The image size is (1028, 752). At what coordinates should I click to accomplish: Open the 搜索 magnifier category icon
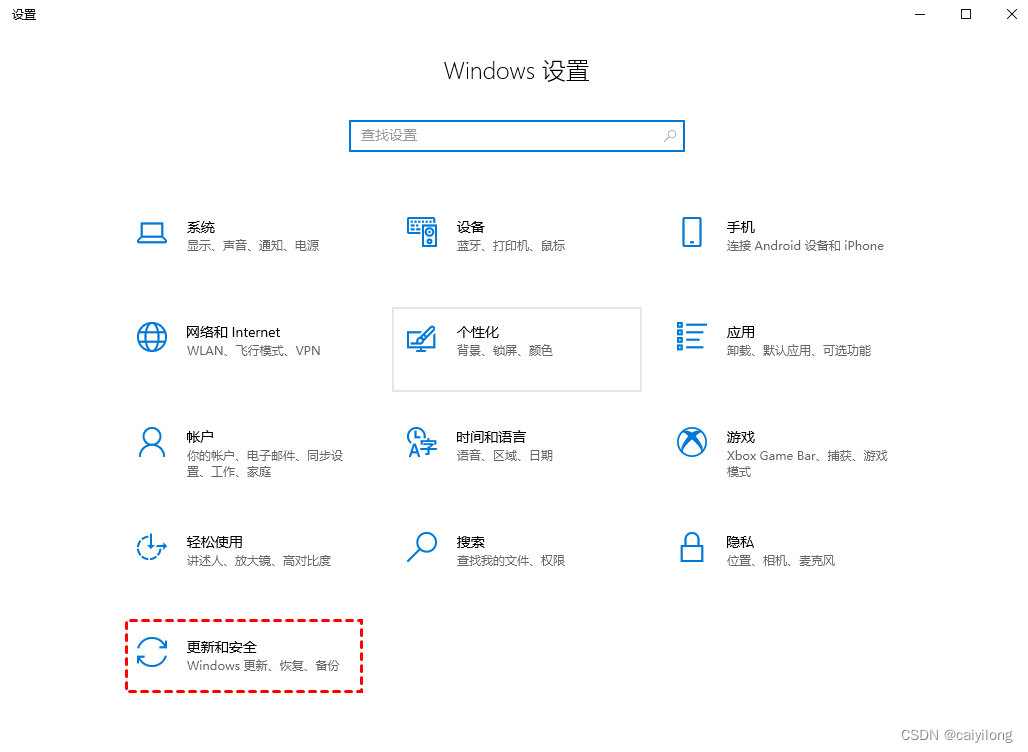click(422, 547)
